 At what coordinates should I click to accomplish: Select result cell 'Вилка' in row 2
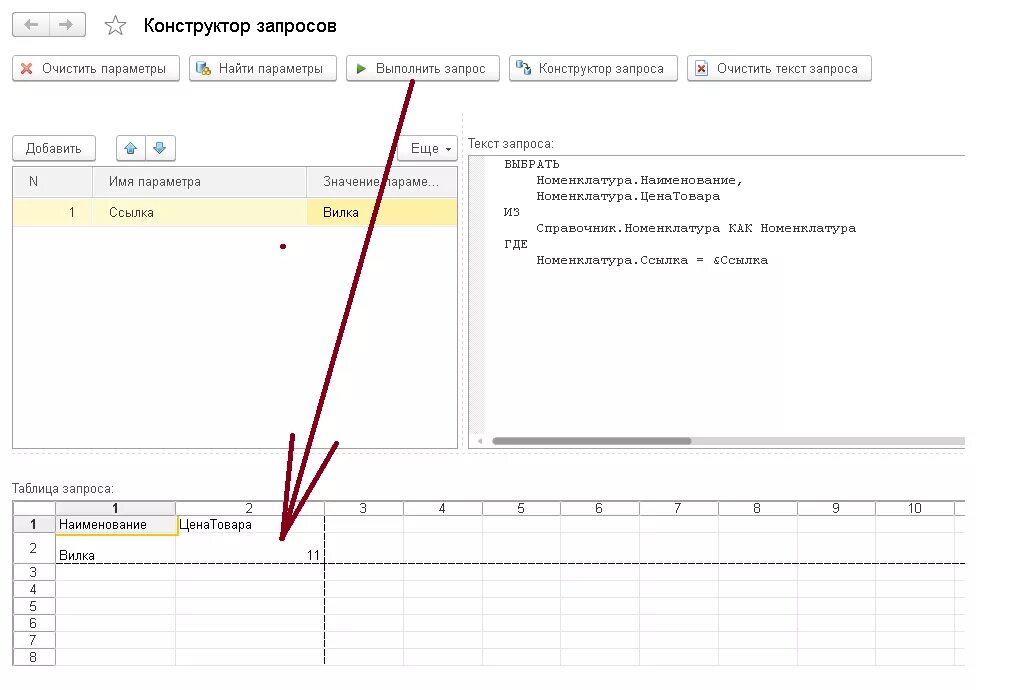point(115,549)
